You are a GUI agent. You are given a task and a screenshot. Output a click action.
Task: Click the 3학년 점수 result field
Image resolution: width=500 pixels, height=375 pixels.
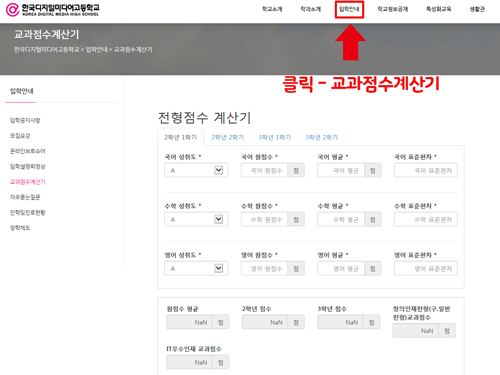coord(340,322)
